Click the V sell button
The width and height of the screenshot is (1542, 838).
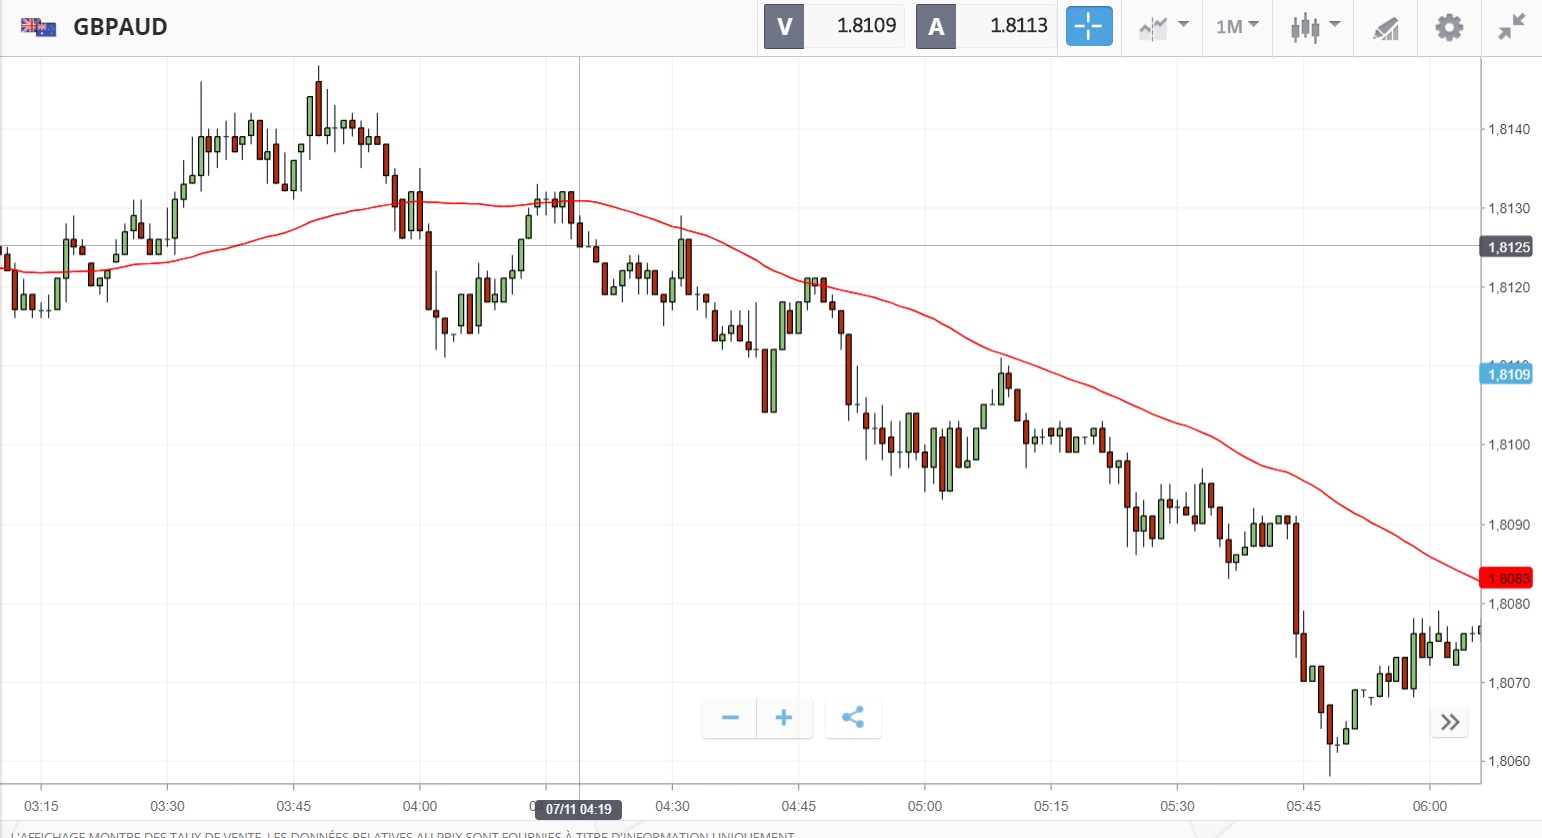tap(784, 27)
